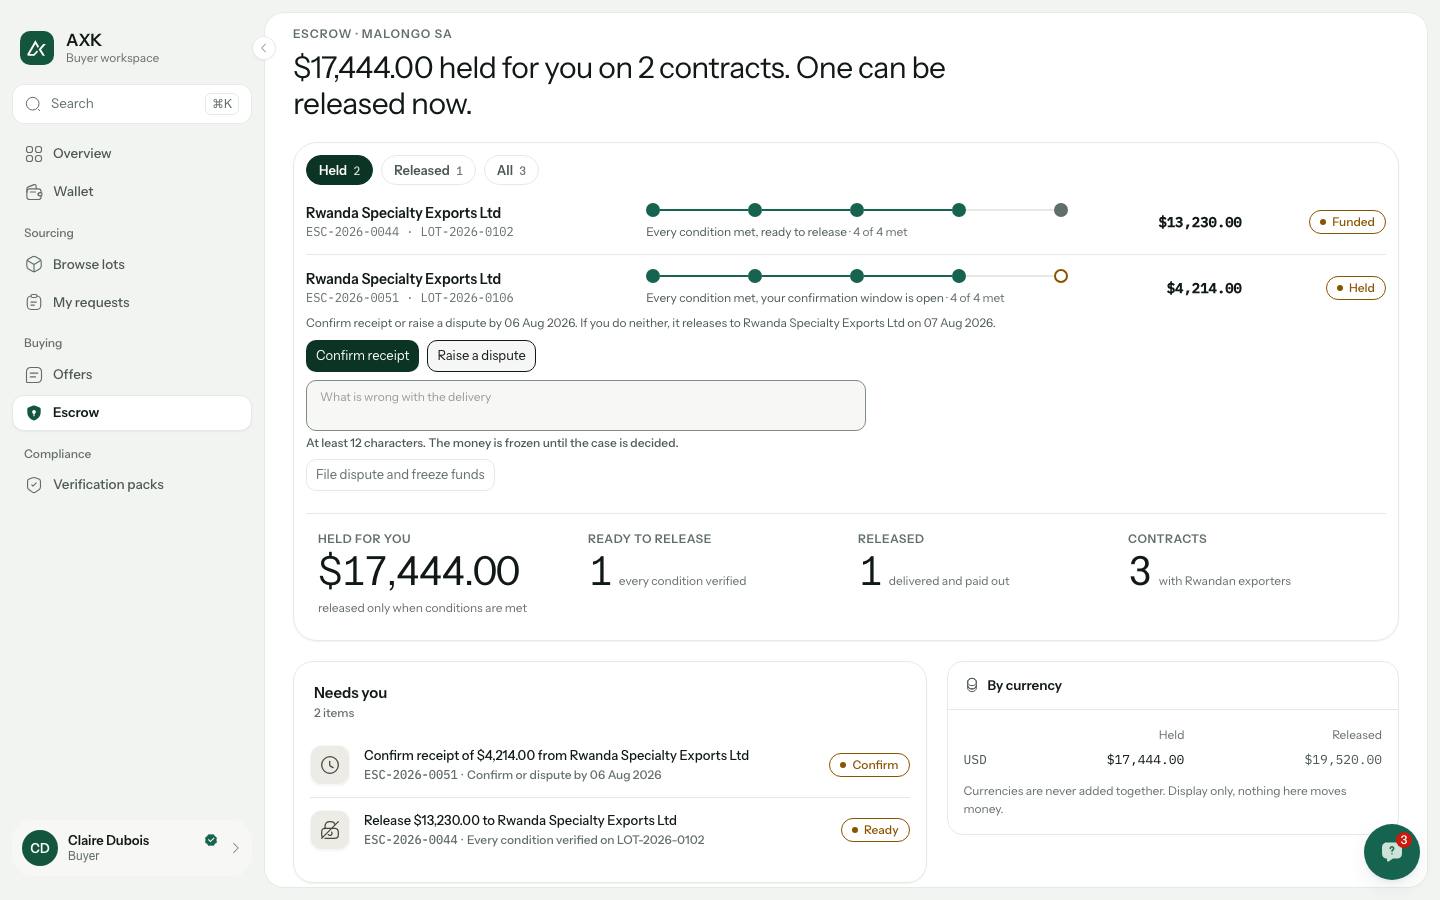Click the Ready badge in Needs you

[875, 830]
